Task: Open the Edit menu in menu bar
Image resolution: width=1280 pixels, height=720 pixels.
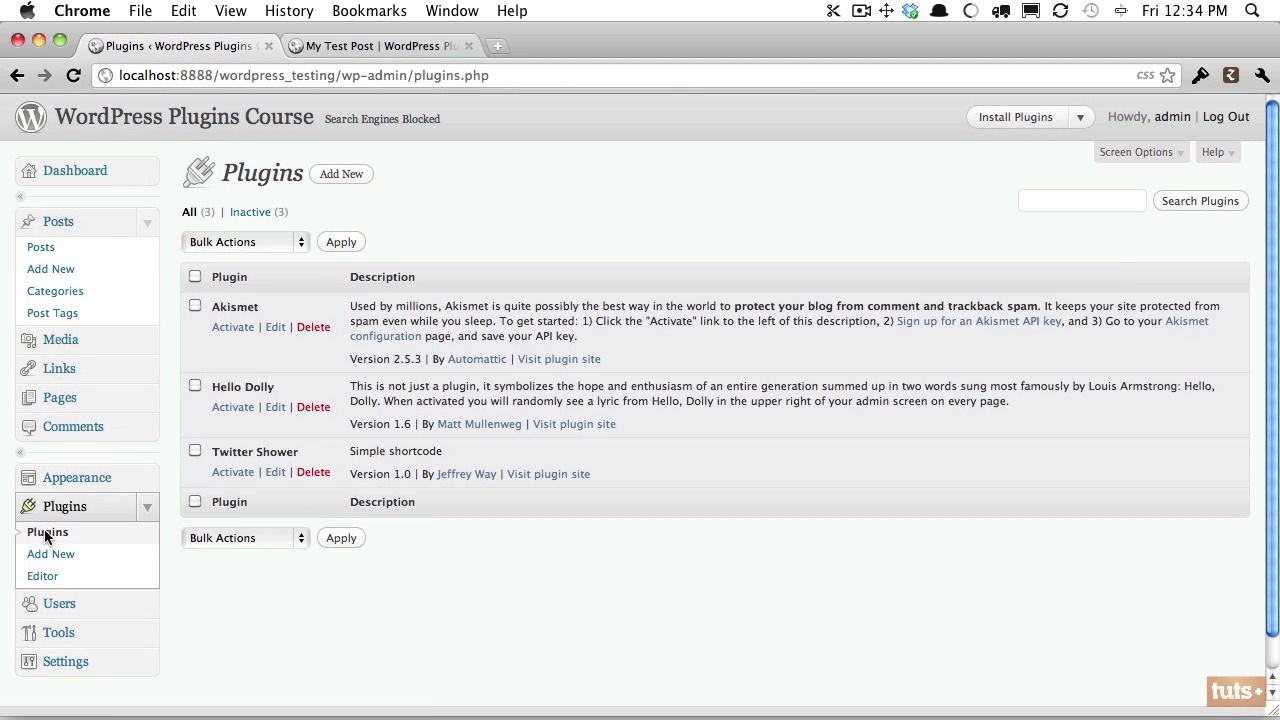Action: (183, 11)
